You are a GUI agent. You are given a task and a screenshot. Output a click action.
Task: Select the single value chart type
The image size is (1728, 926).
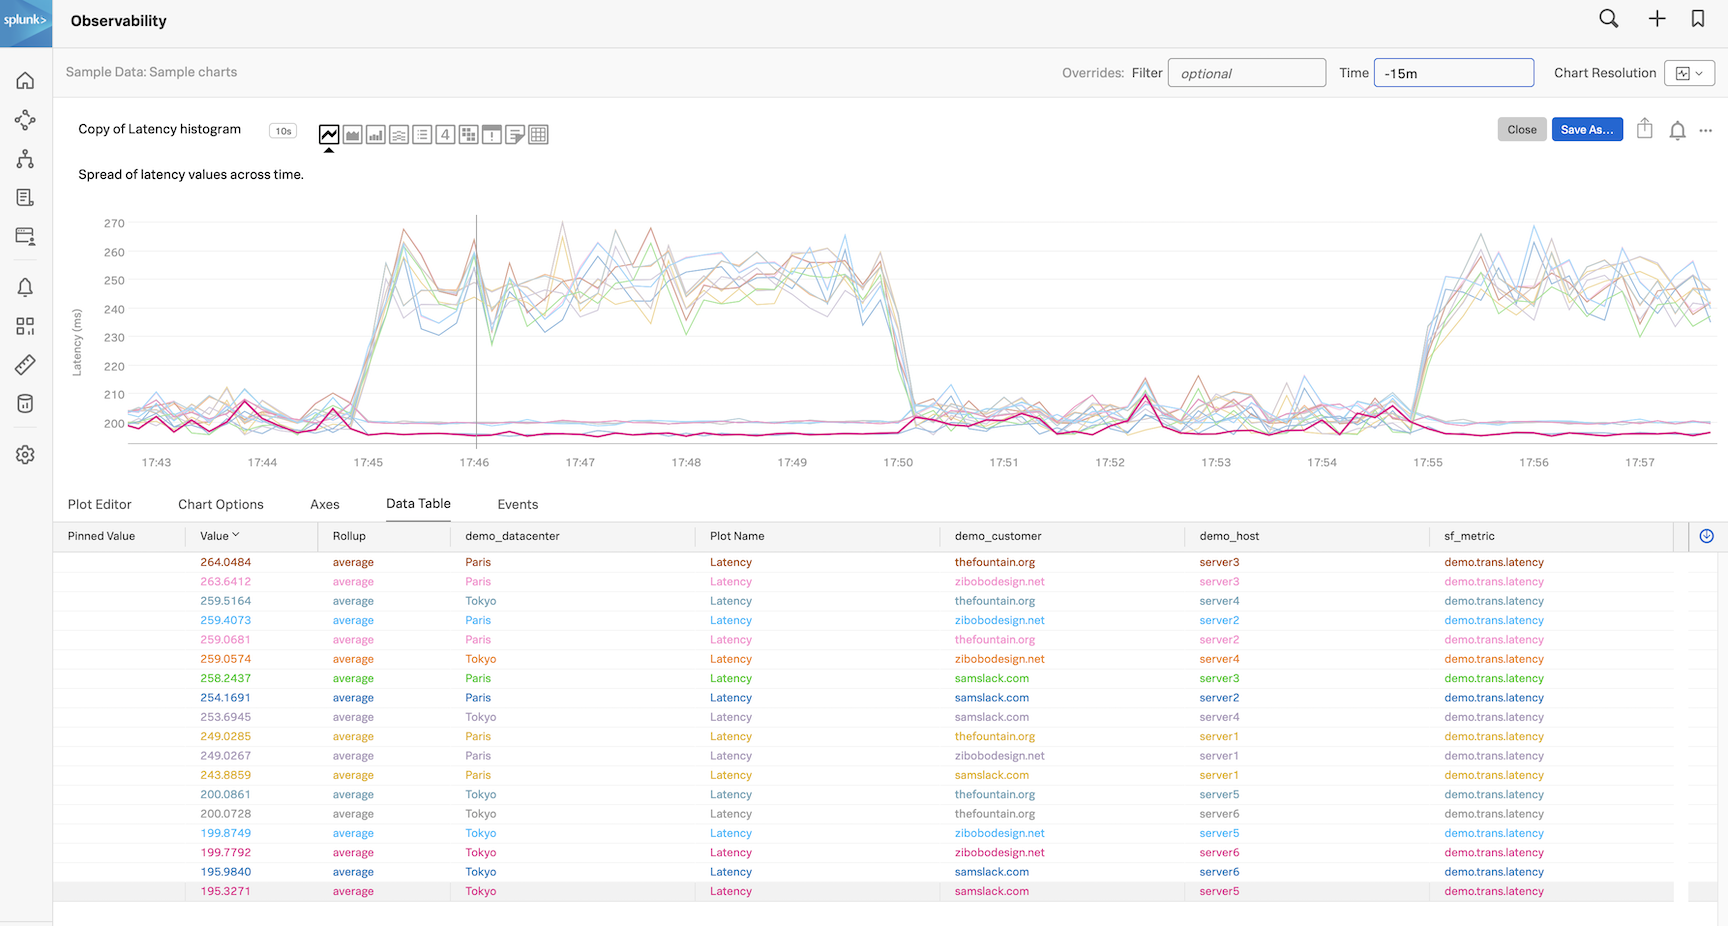pos(445,135)
